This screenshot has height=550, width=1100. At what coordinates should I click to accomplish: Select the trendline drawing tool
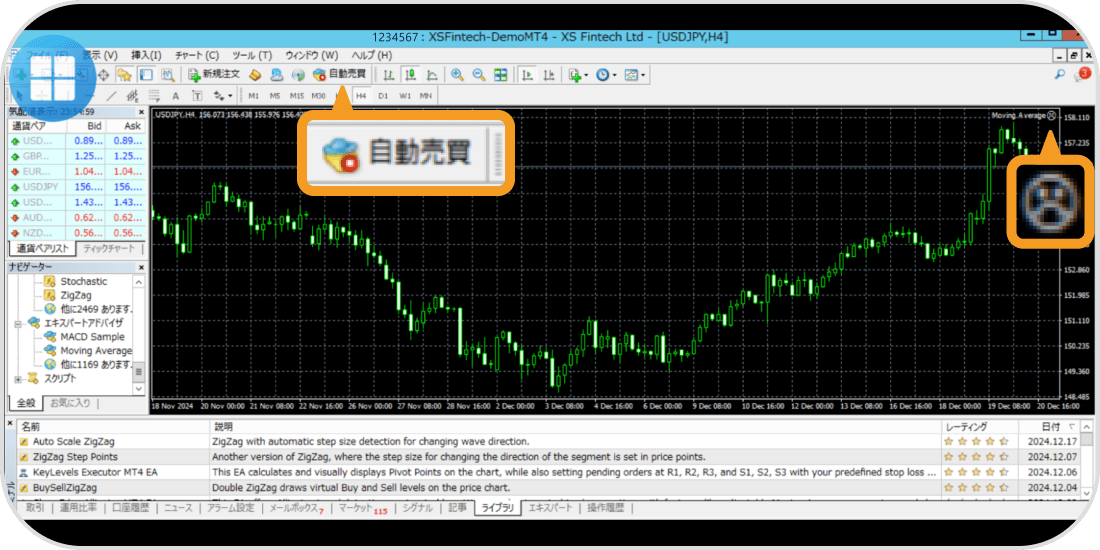pyautogui.click(x=112, y=95)
